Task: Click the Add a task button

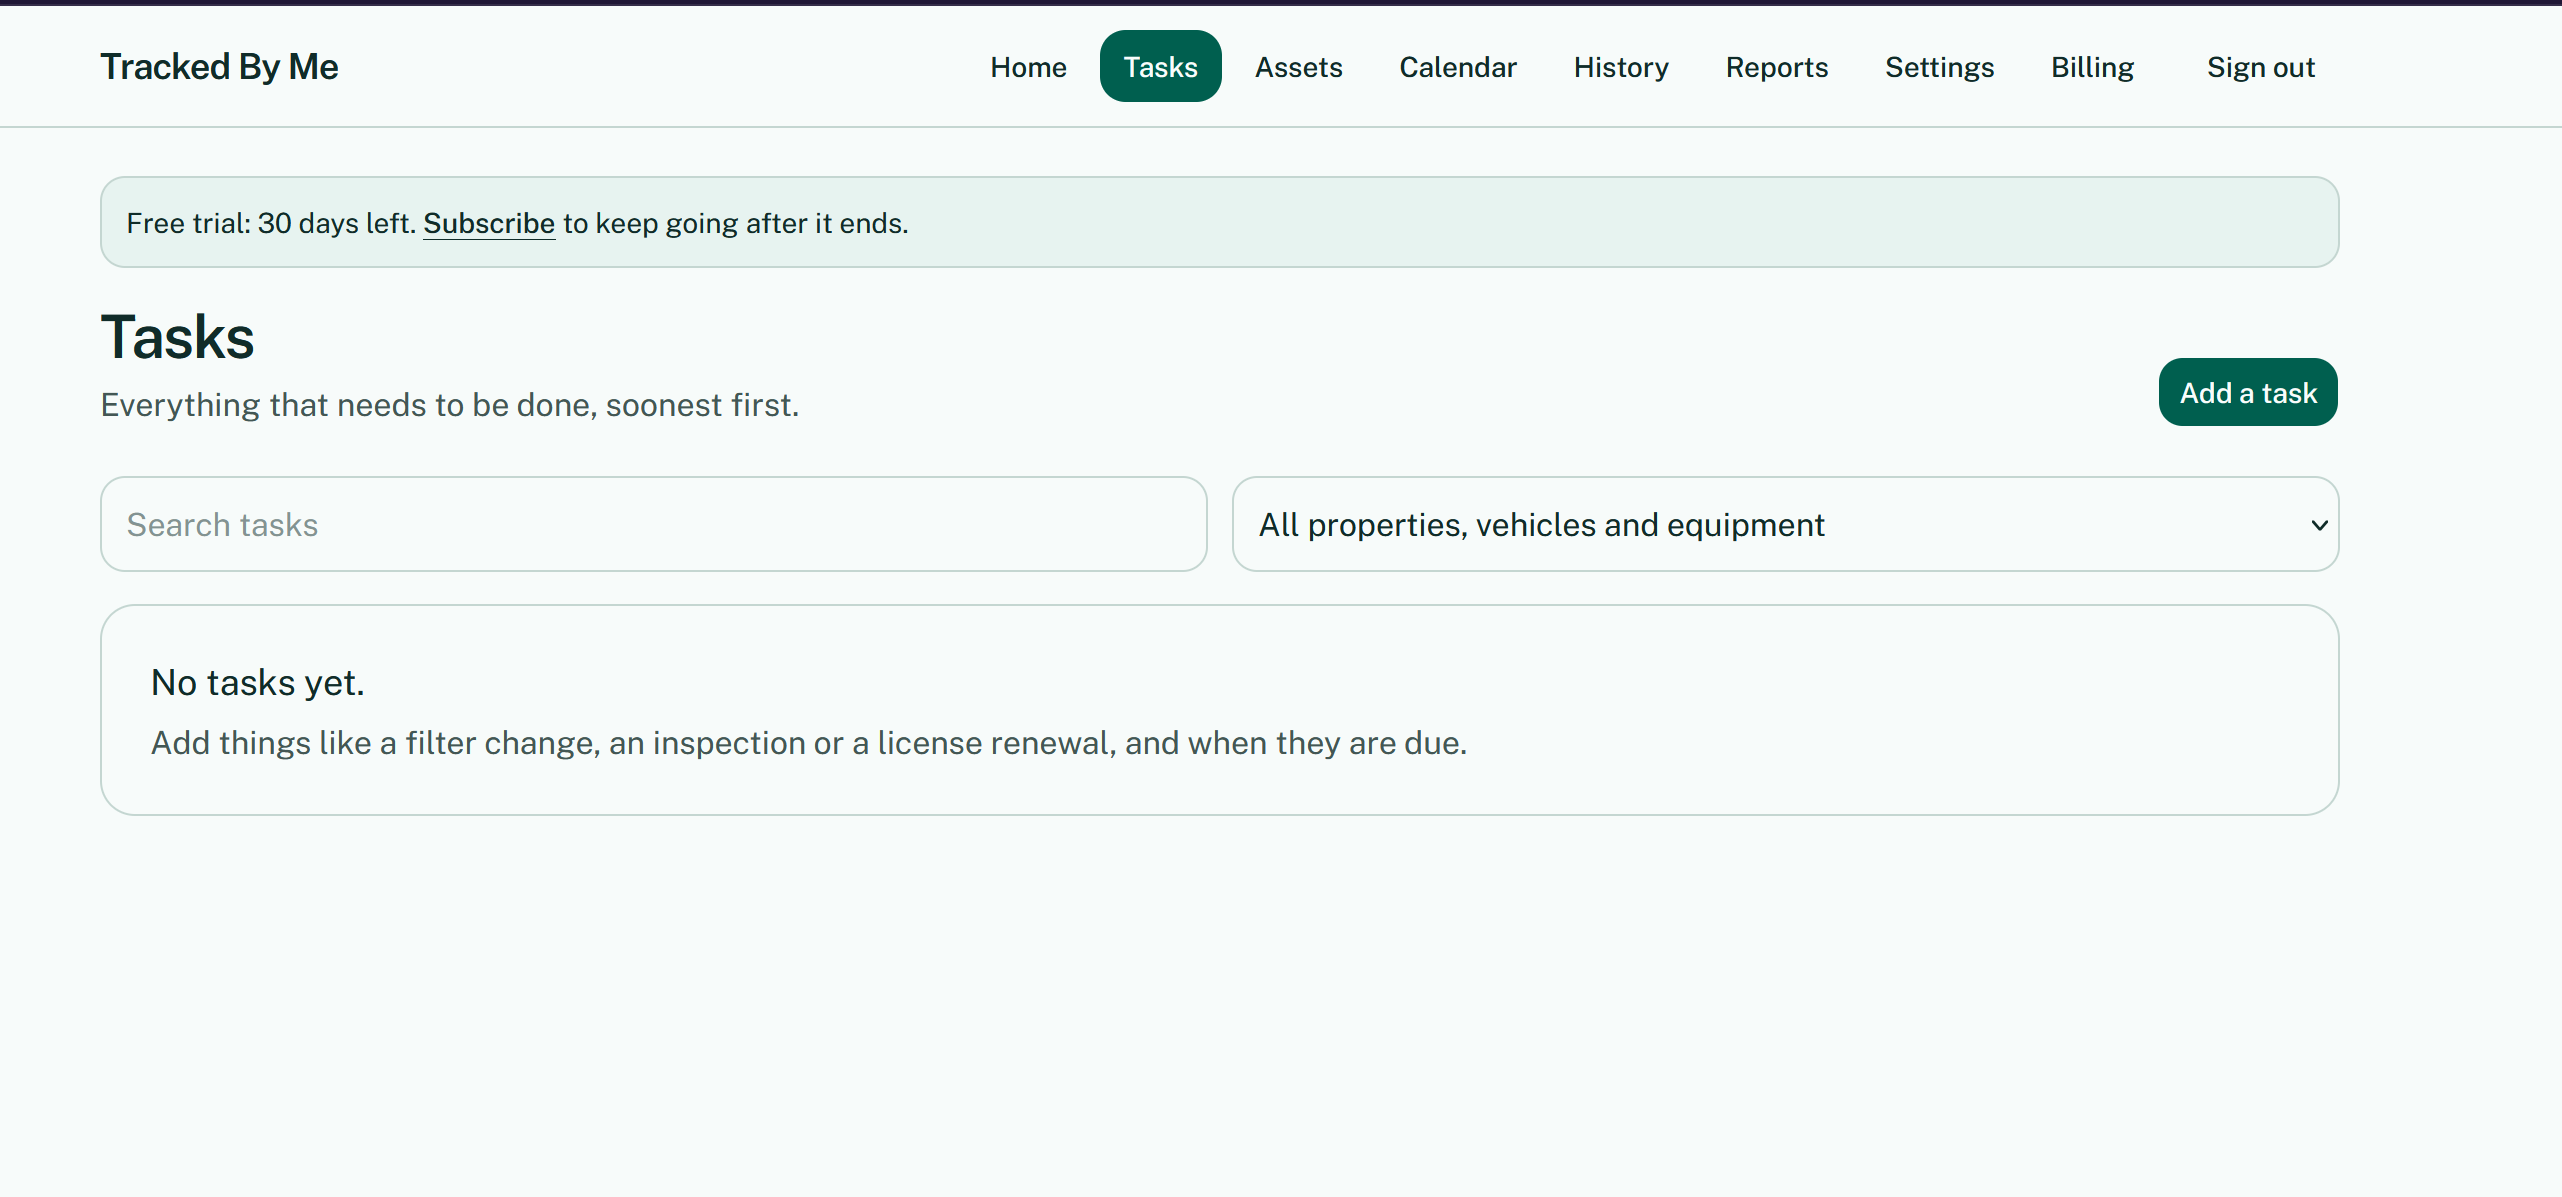Action: point(2247,392)
